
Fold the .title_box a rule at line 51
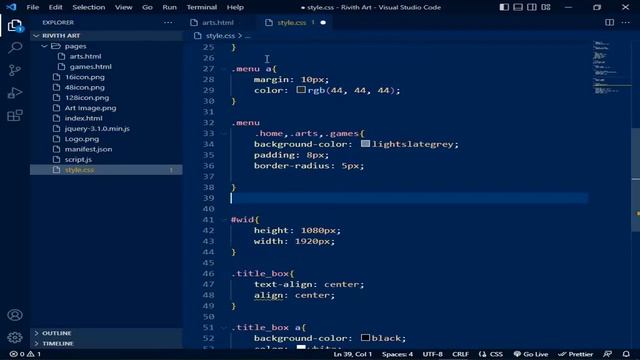pos(224,327)
